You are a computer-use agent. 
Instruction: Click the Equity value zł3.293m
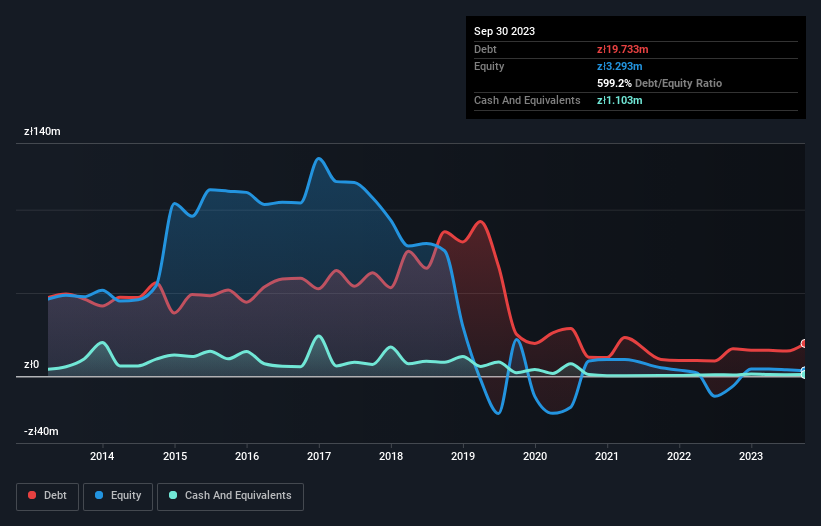click(619, 66)
